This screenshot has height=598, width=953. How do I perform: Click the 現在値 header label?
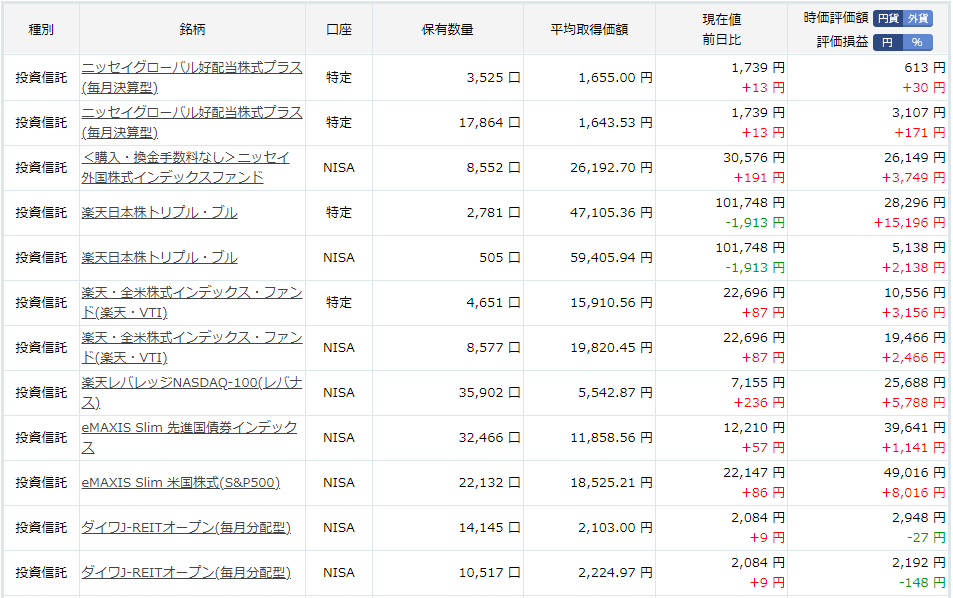pos(721,19)
